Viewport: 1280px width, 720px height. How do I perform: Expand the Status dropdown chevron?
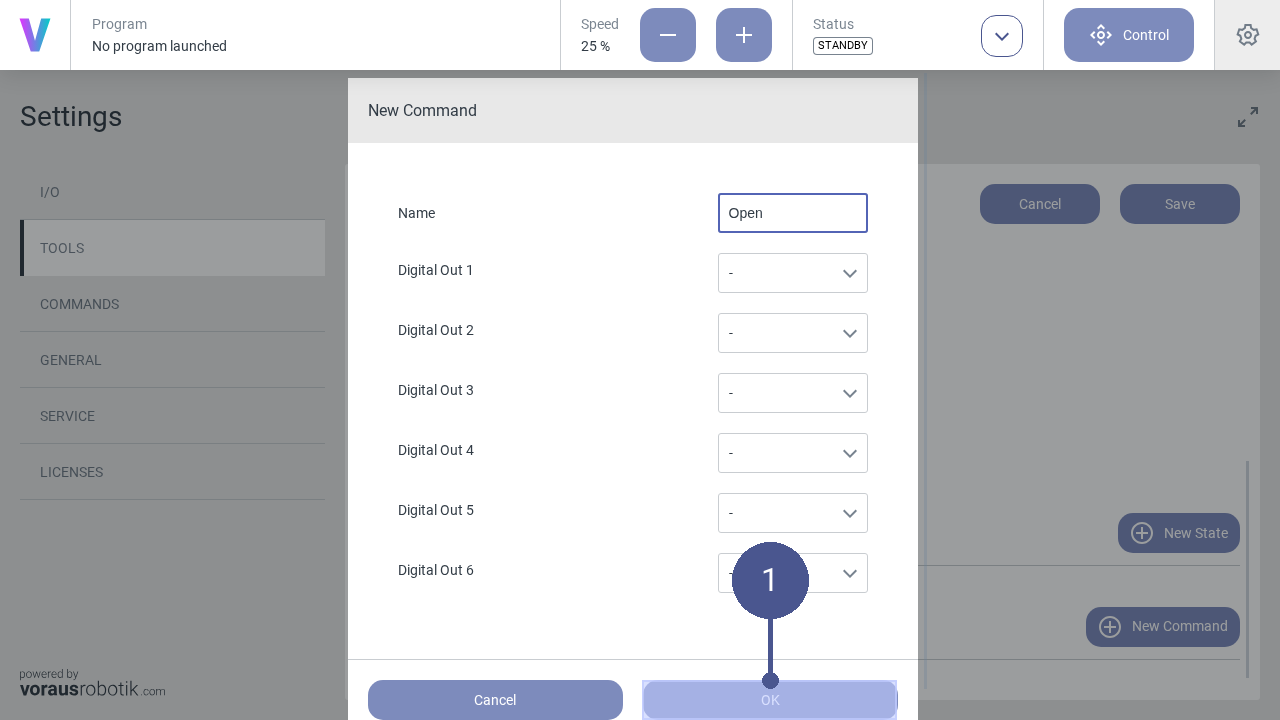1002,36
